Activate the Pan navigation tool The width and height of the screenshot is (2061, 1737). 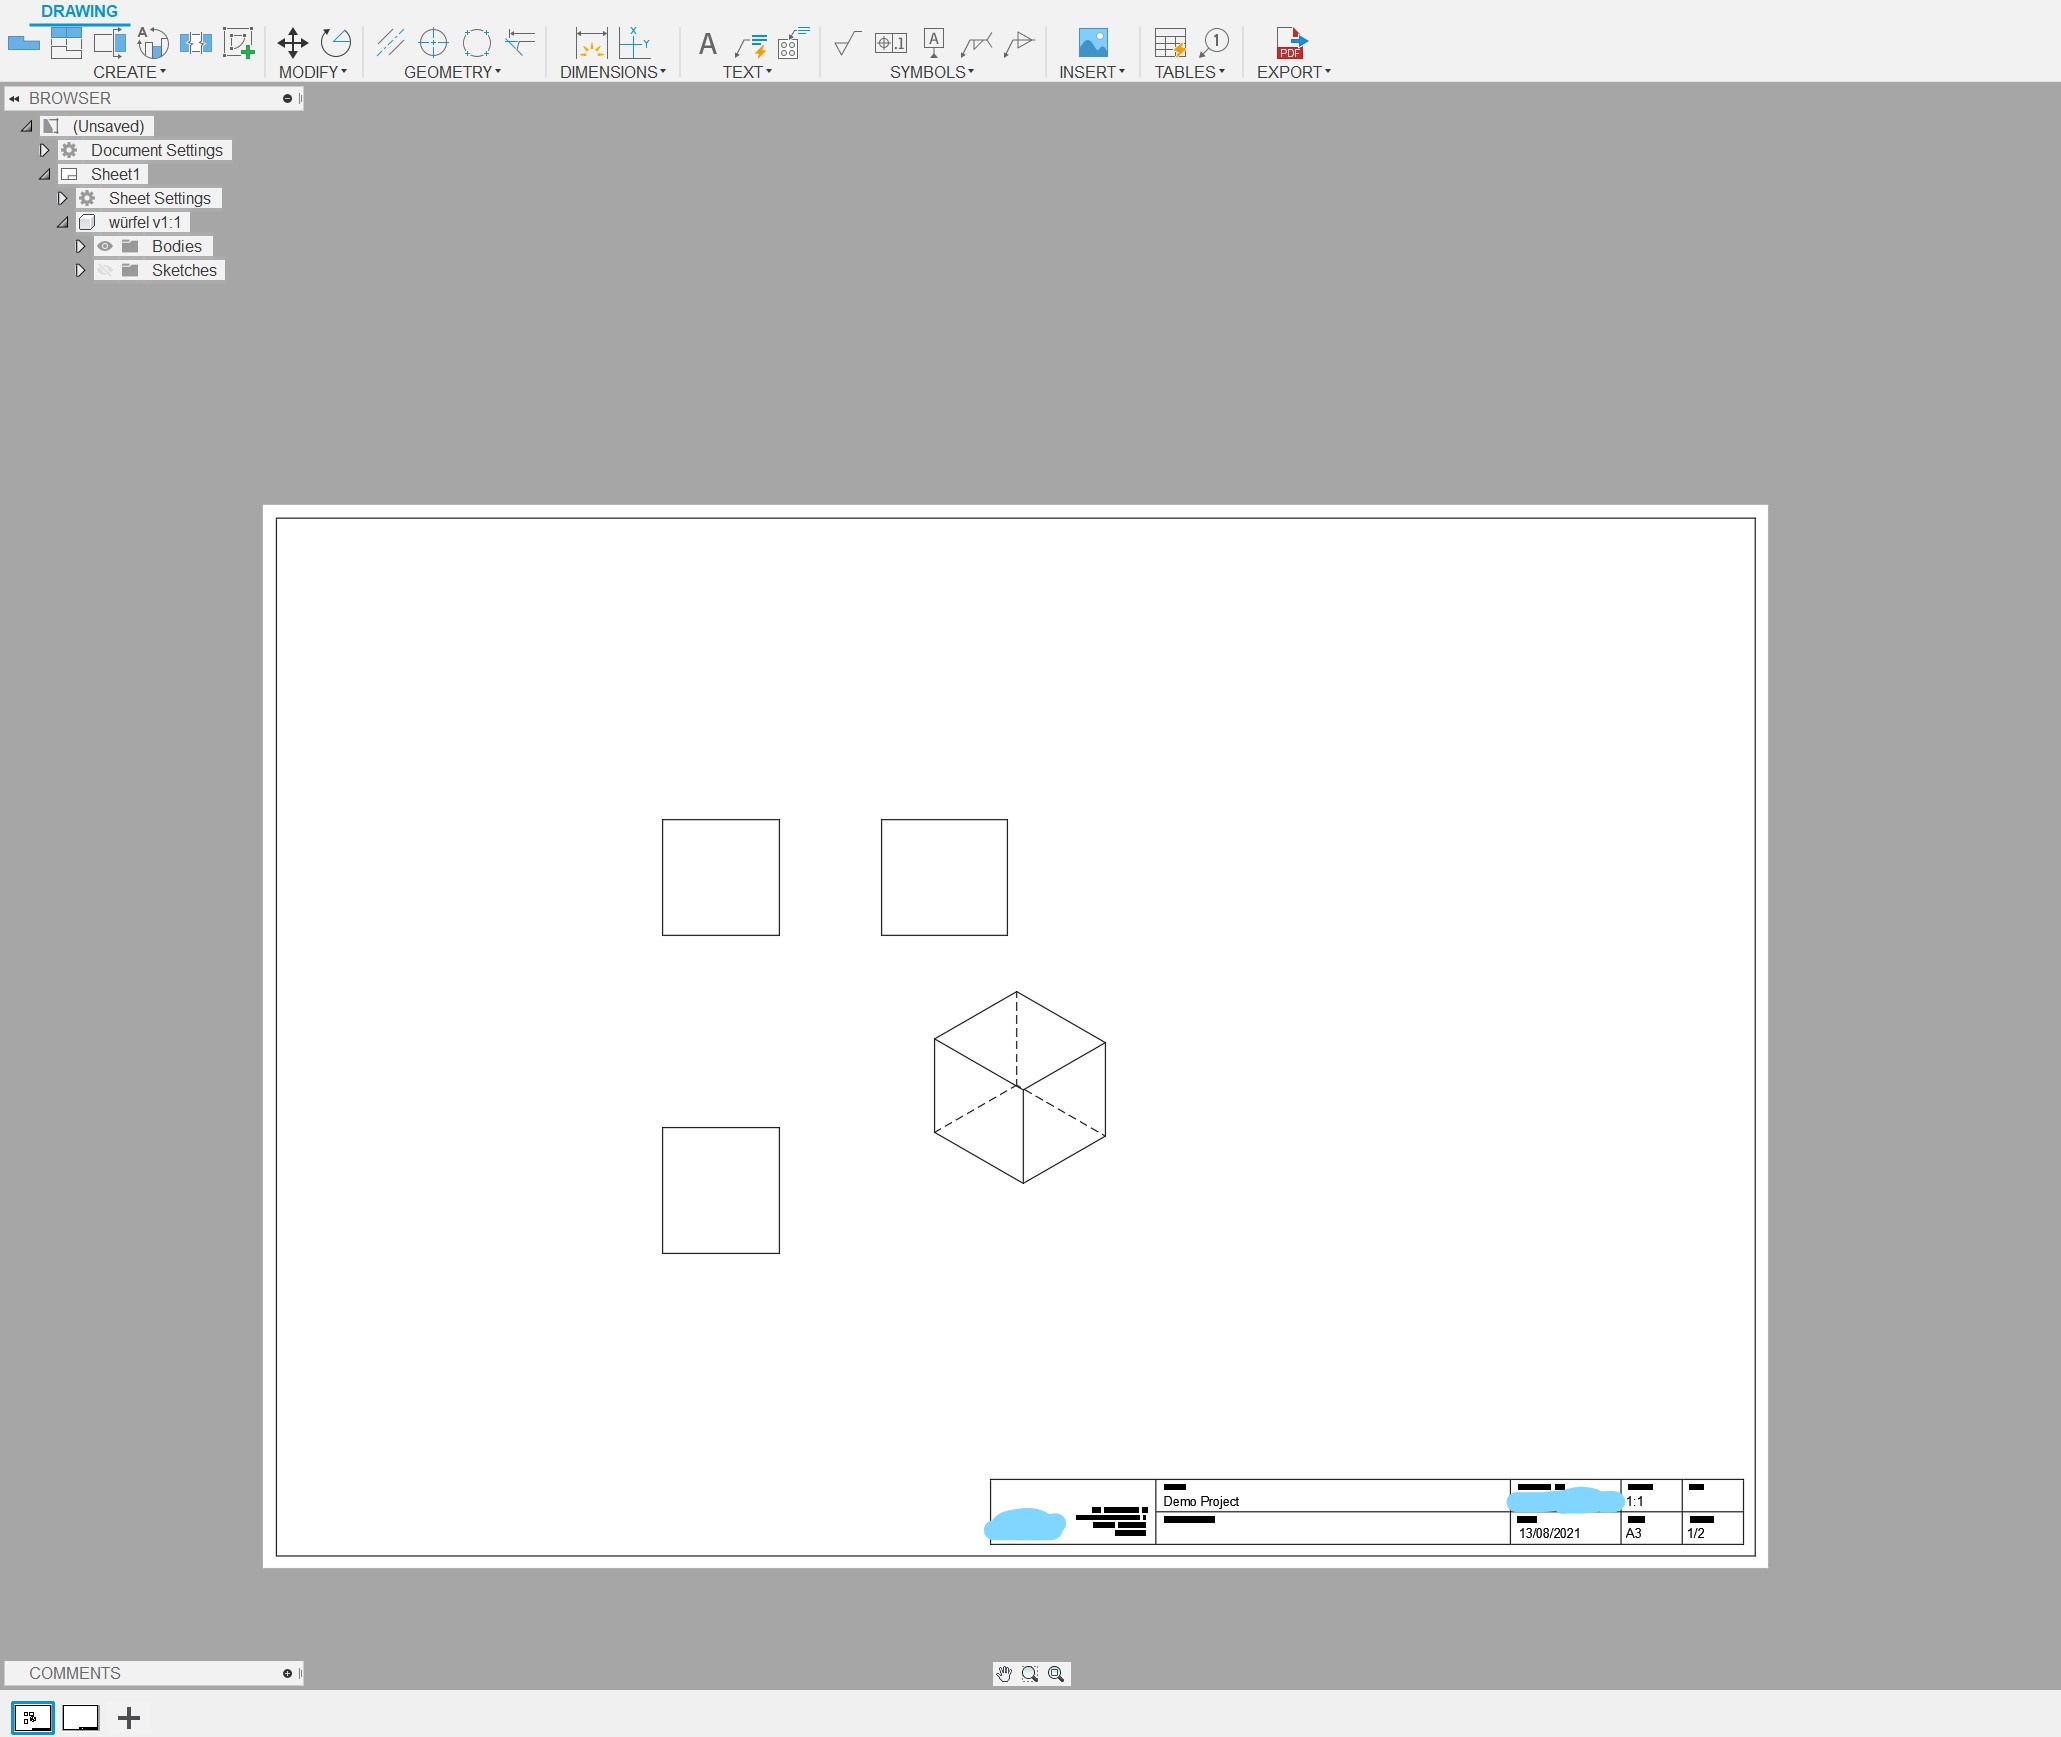(x=1004, y=1673)
